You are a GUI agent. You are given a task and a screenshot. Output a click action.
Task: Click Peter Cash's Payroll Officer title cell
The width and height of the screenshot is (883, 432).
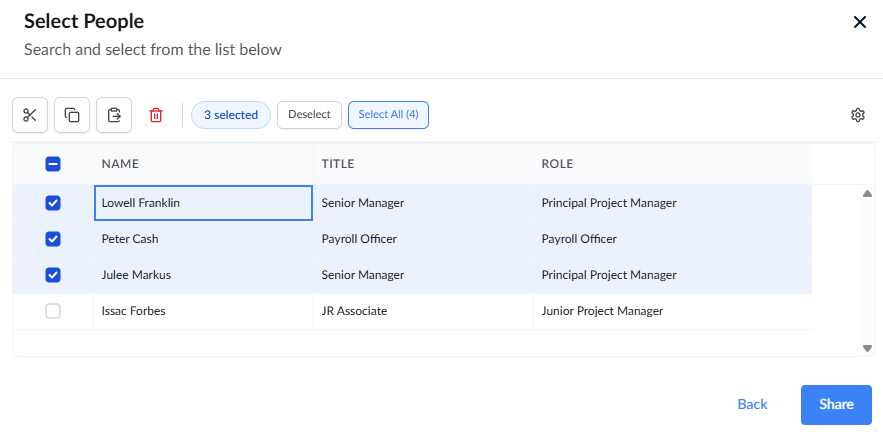click(423, 239)
